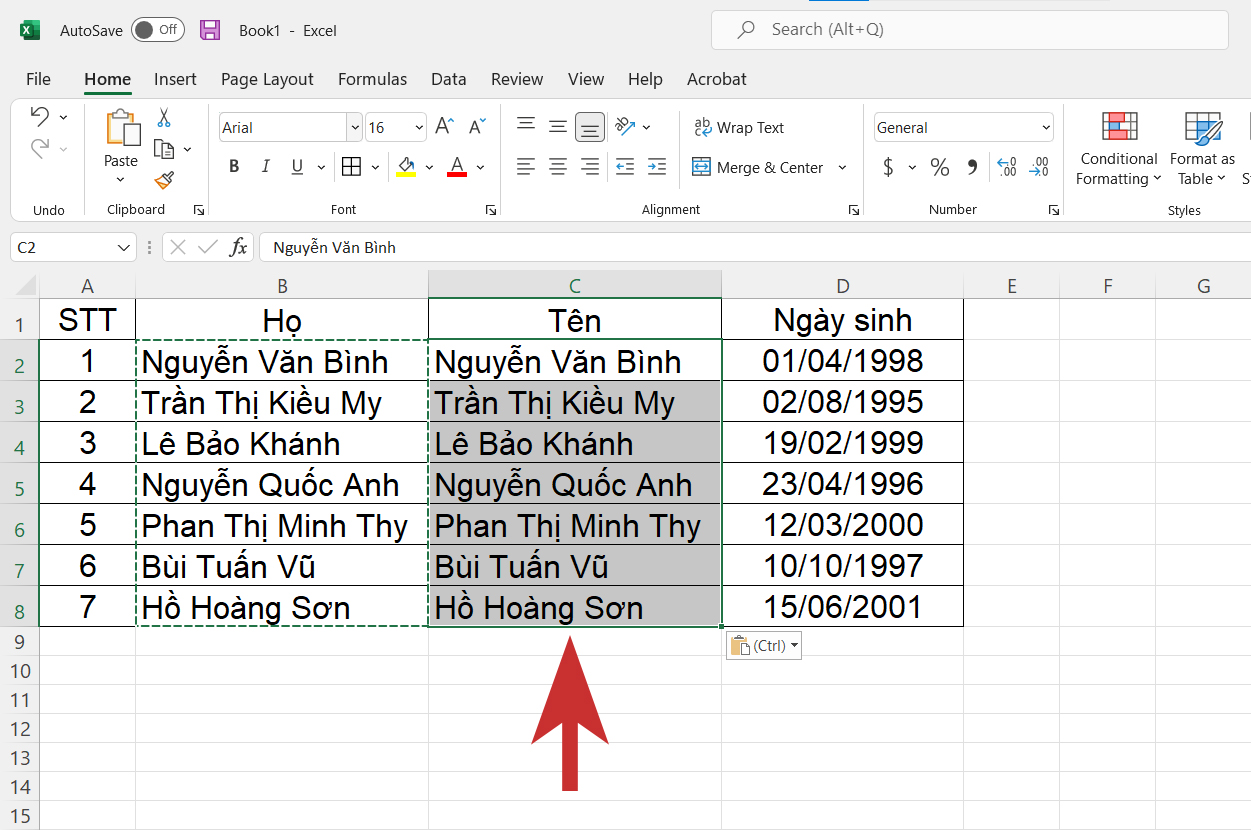Image resolution: width=1251 pixels, height=830 pixels.
Task: Toggle Underline formatting
Action: pos(297,167)
